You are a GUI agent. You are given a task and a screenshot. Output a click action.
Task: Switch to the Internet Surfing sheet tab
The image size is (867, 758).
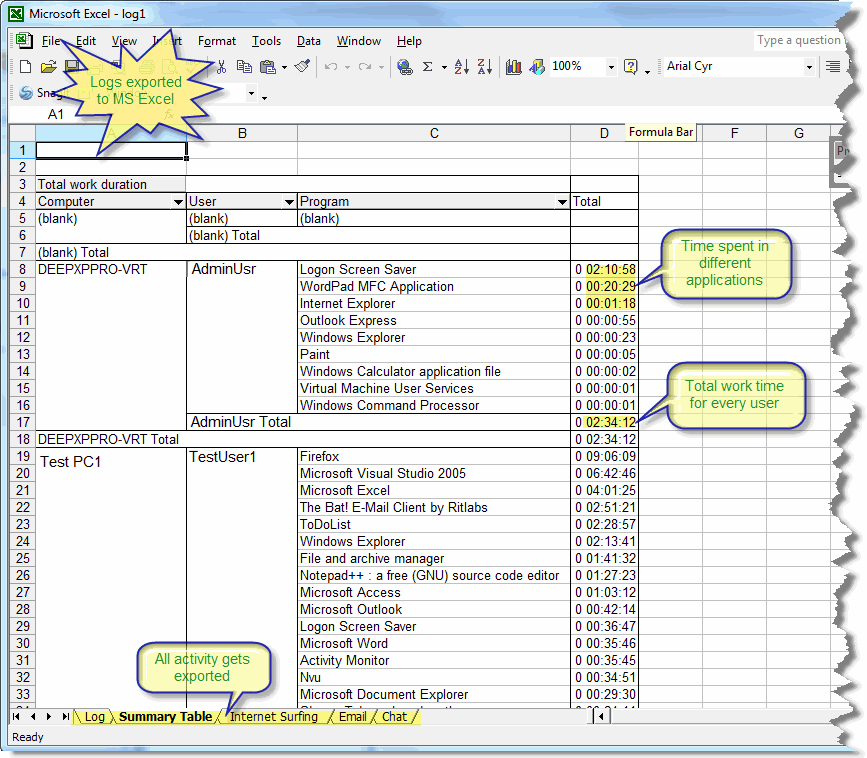click(274, 717)
